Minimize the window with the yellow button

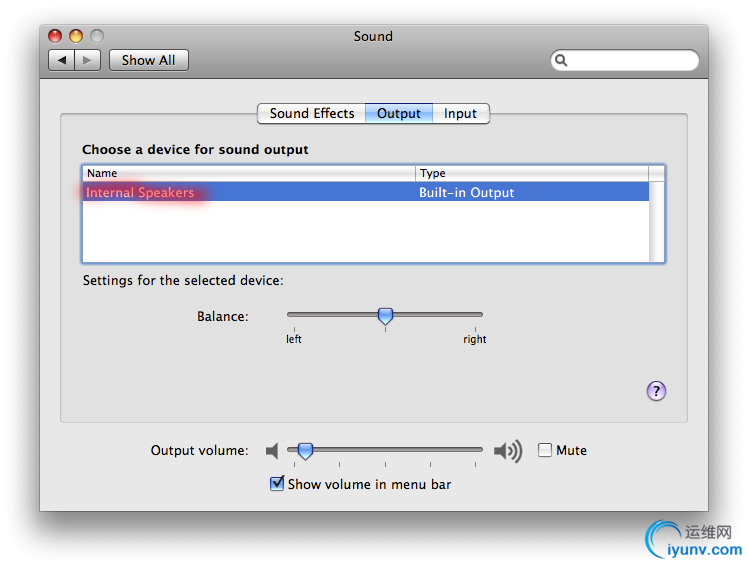76,36
